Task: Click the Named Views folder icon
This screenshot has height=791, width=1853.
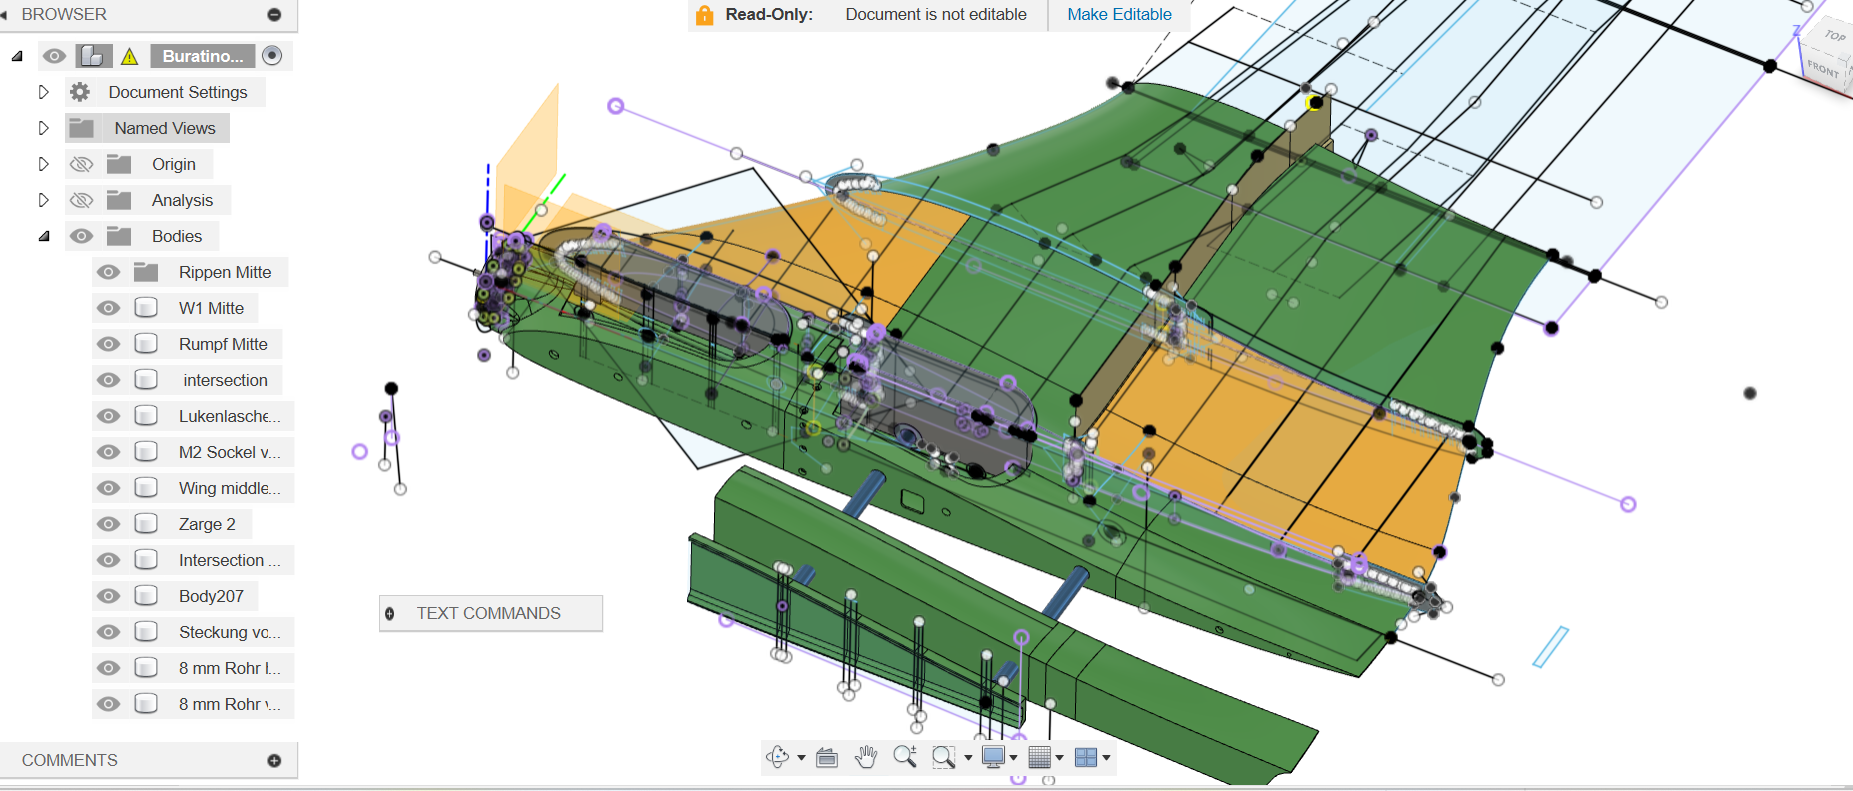Action: point(82,128)
